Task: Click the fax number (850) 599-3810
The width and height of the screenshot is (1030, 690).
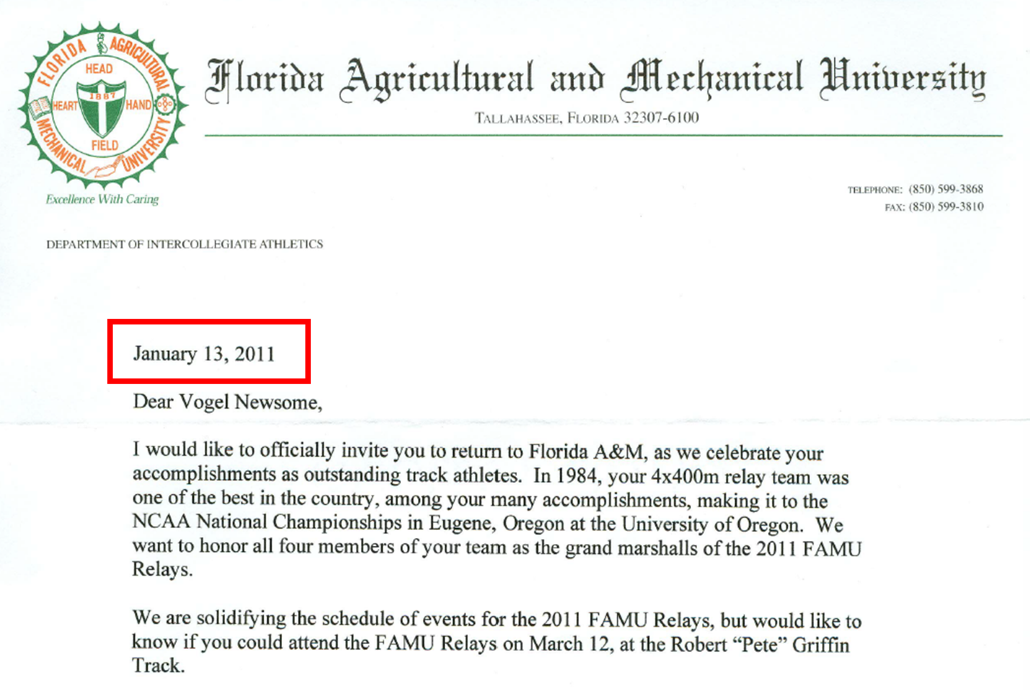Action: coord(946,207)
